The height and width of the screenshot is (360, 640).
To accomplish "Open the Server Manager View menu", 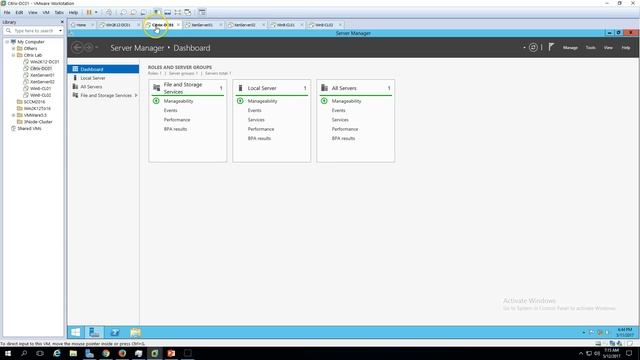I will pyautogui.click(x=608, y=48).
